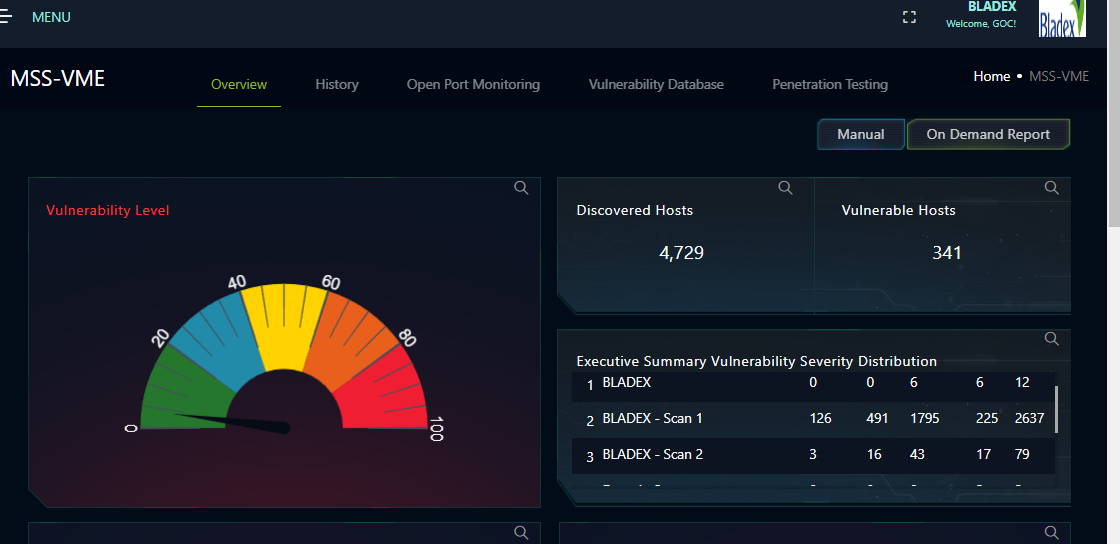
Task: Magnify the Vulnerable Hosts panel
Action: tap(1051, 188)
